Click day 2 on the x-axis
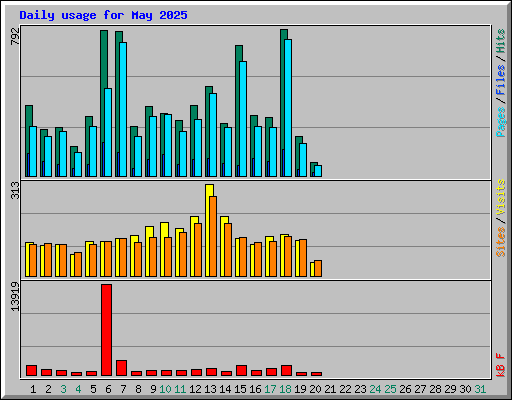Image resolution: width=512 pixels, height=400 pixels. pos(48,389)
